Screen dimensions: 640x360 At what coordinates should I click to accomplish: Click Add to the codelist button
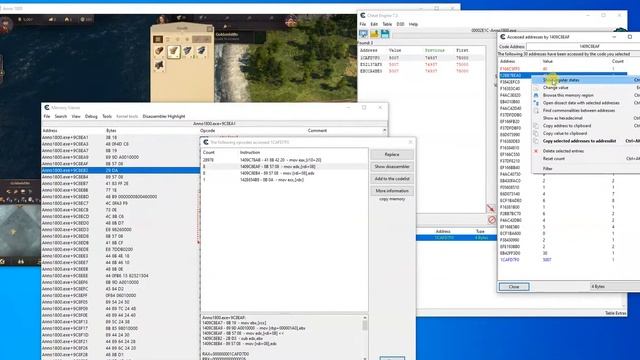click(x=392, y=179)
